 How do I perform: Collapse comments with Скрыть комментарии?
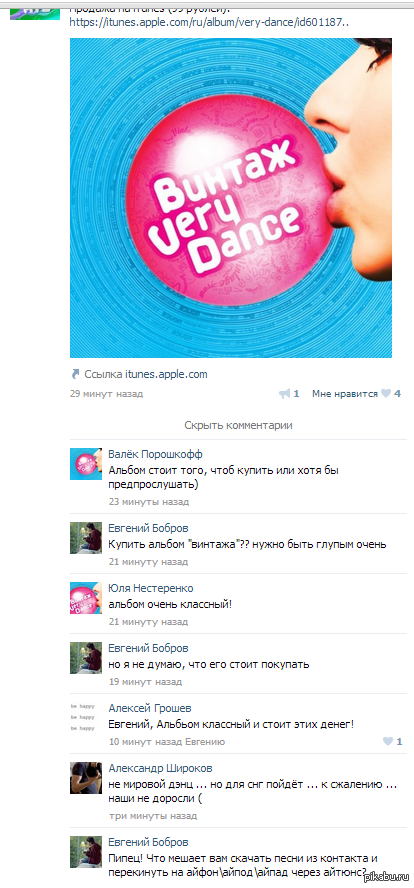238,425
